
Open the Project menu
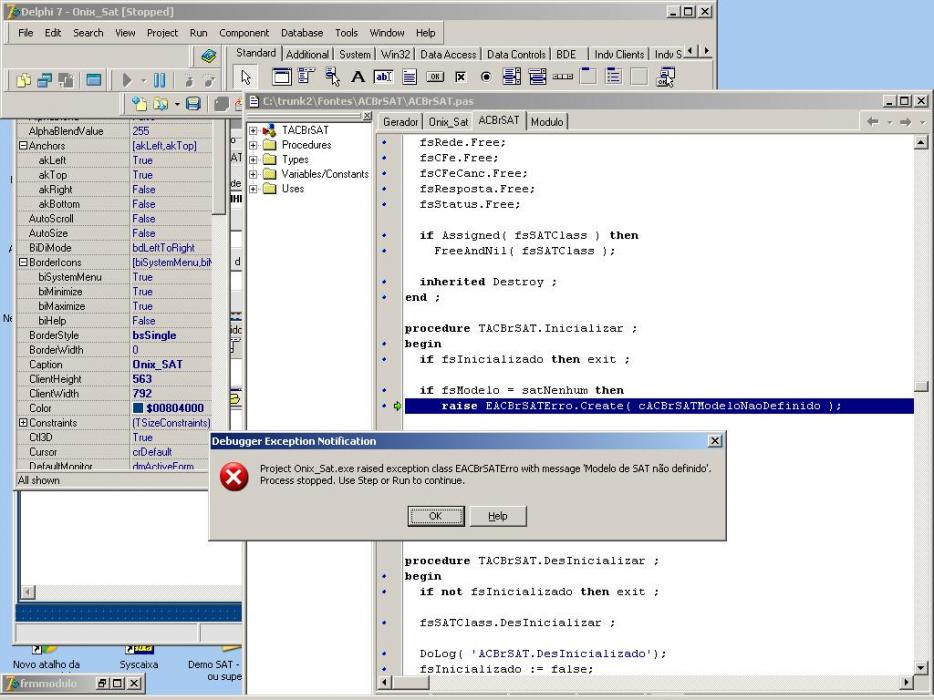[x=162, y=33]
